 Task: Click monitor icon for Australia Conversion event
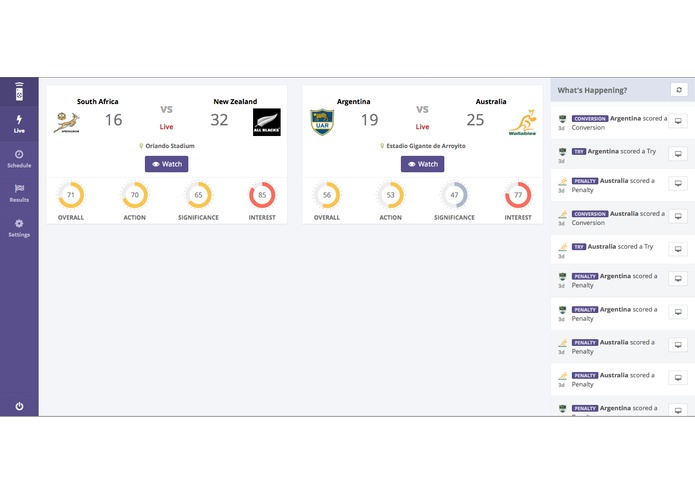(678, 216)
